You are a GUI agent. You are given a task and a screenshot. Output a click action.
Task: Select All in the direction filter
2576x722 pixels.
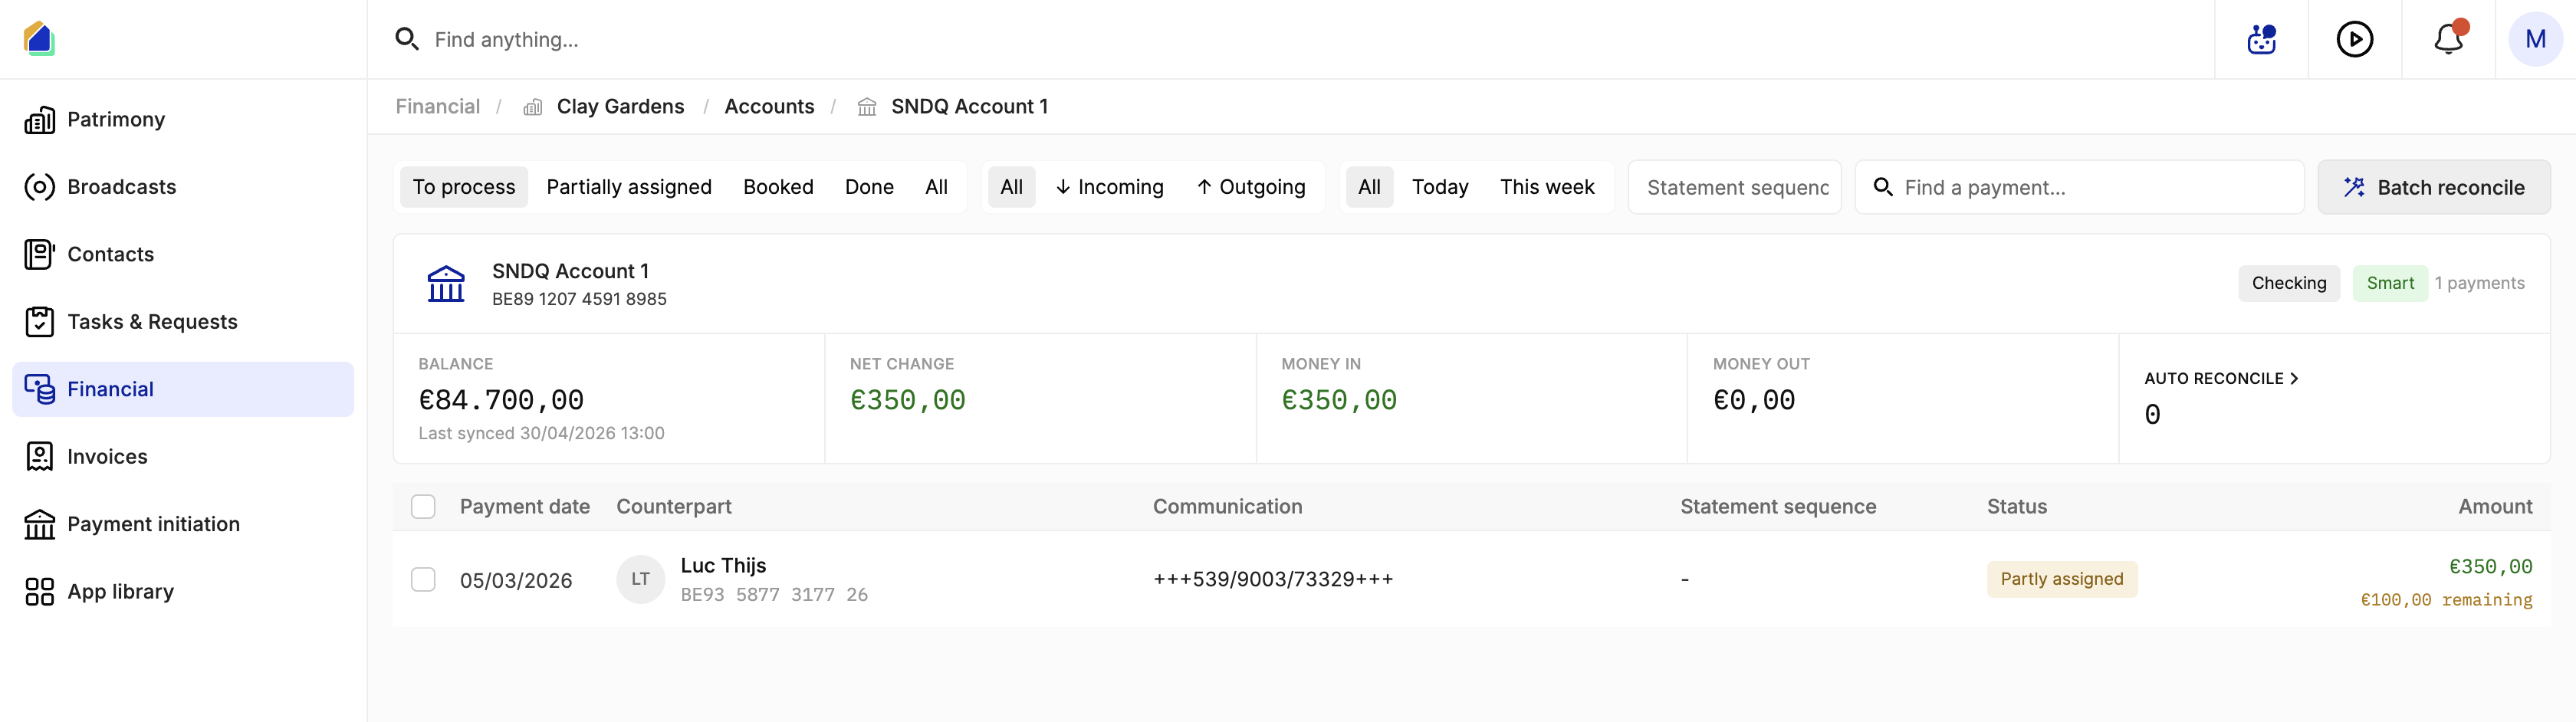[x=1011, y=187]
